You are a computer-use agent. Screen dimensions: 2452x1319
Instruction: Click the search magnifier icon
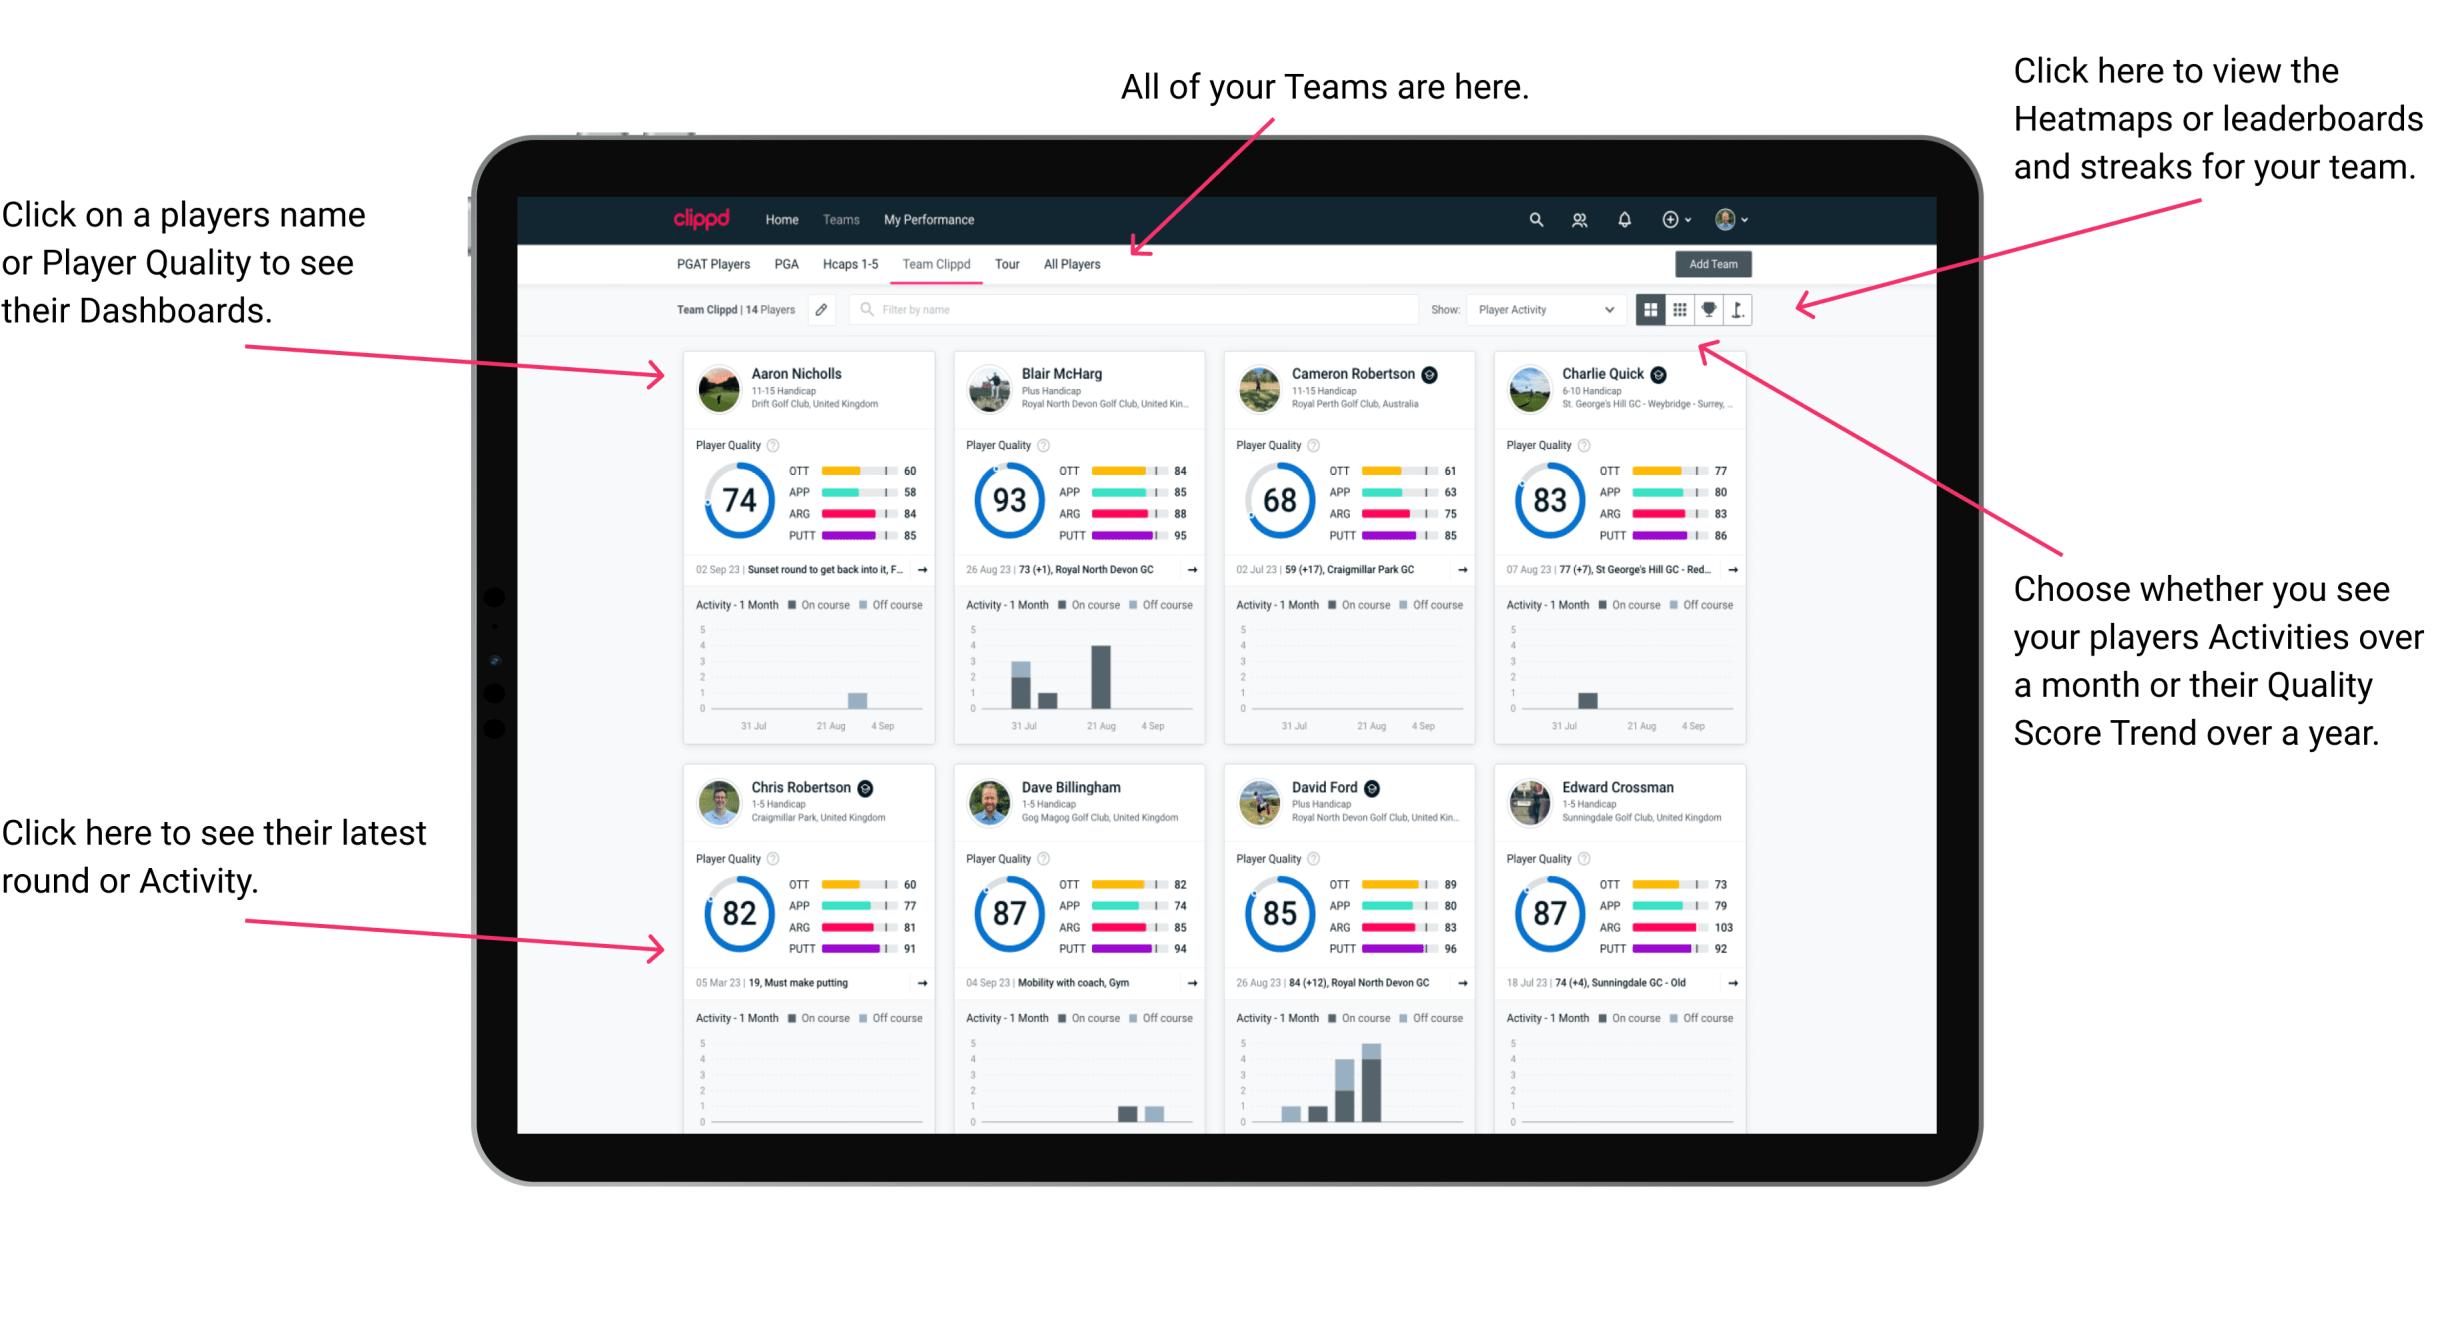pyautogui.click(x=1533, y=218)
